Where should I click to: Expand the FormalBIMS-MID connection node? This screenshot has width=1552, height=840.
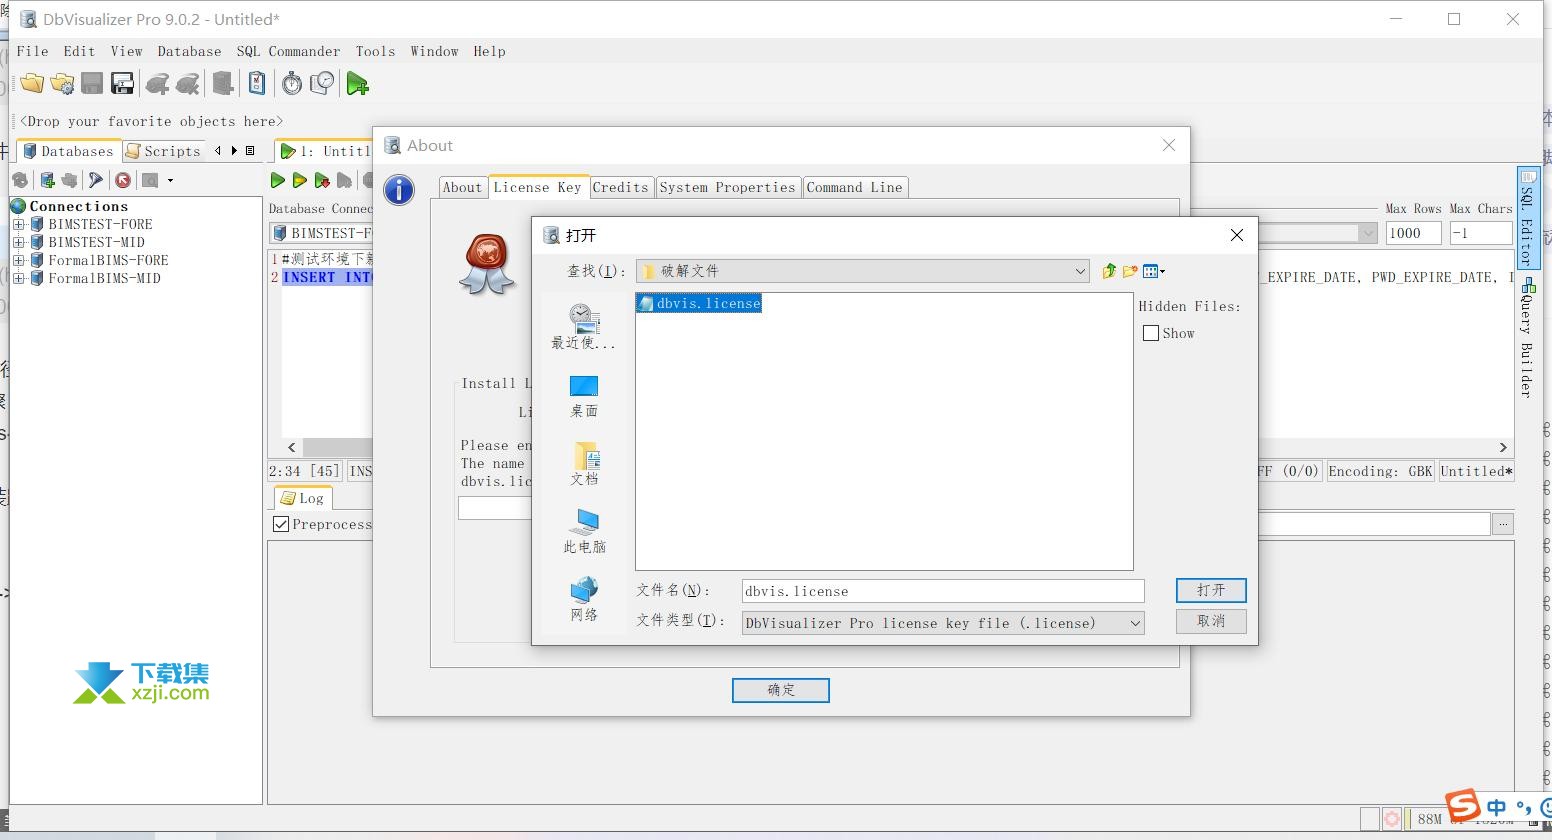point(18,278)
